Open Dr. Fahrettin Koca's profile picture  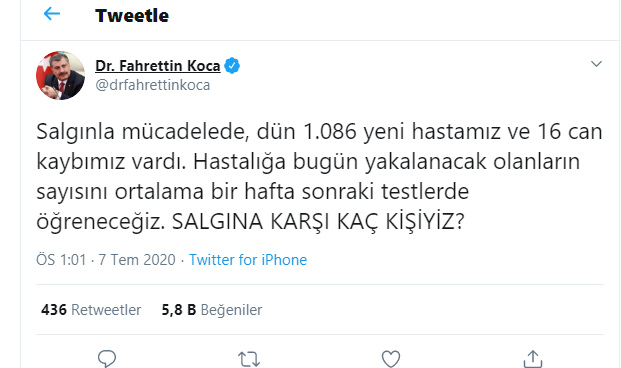click(60, 75)
